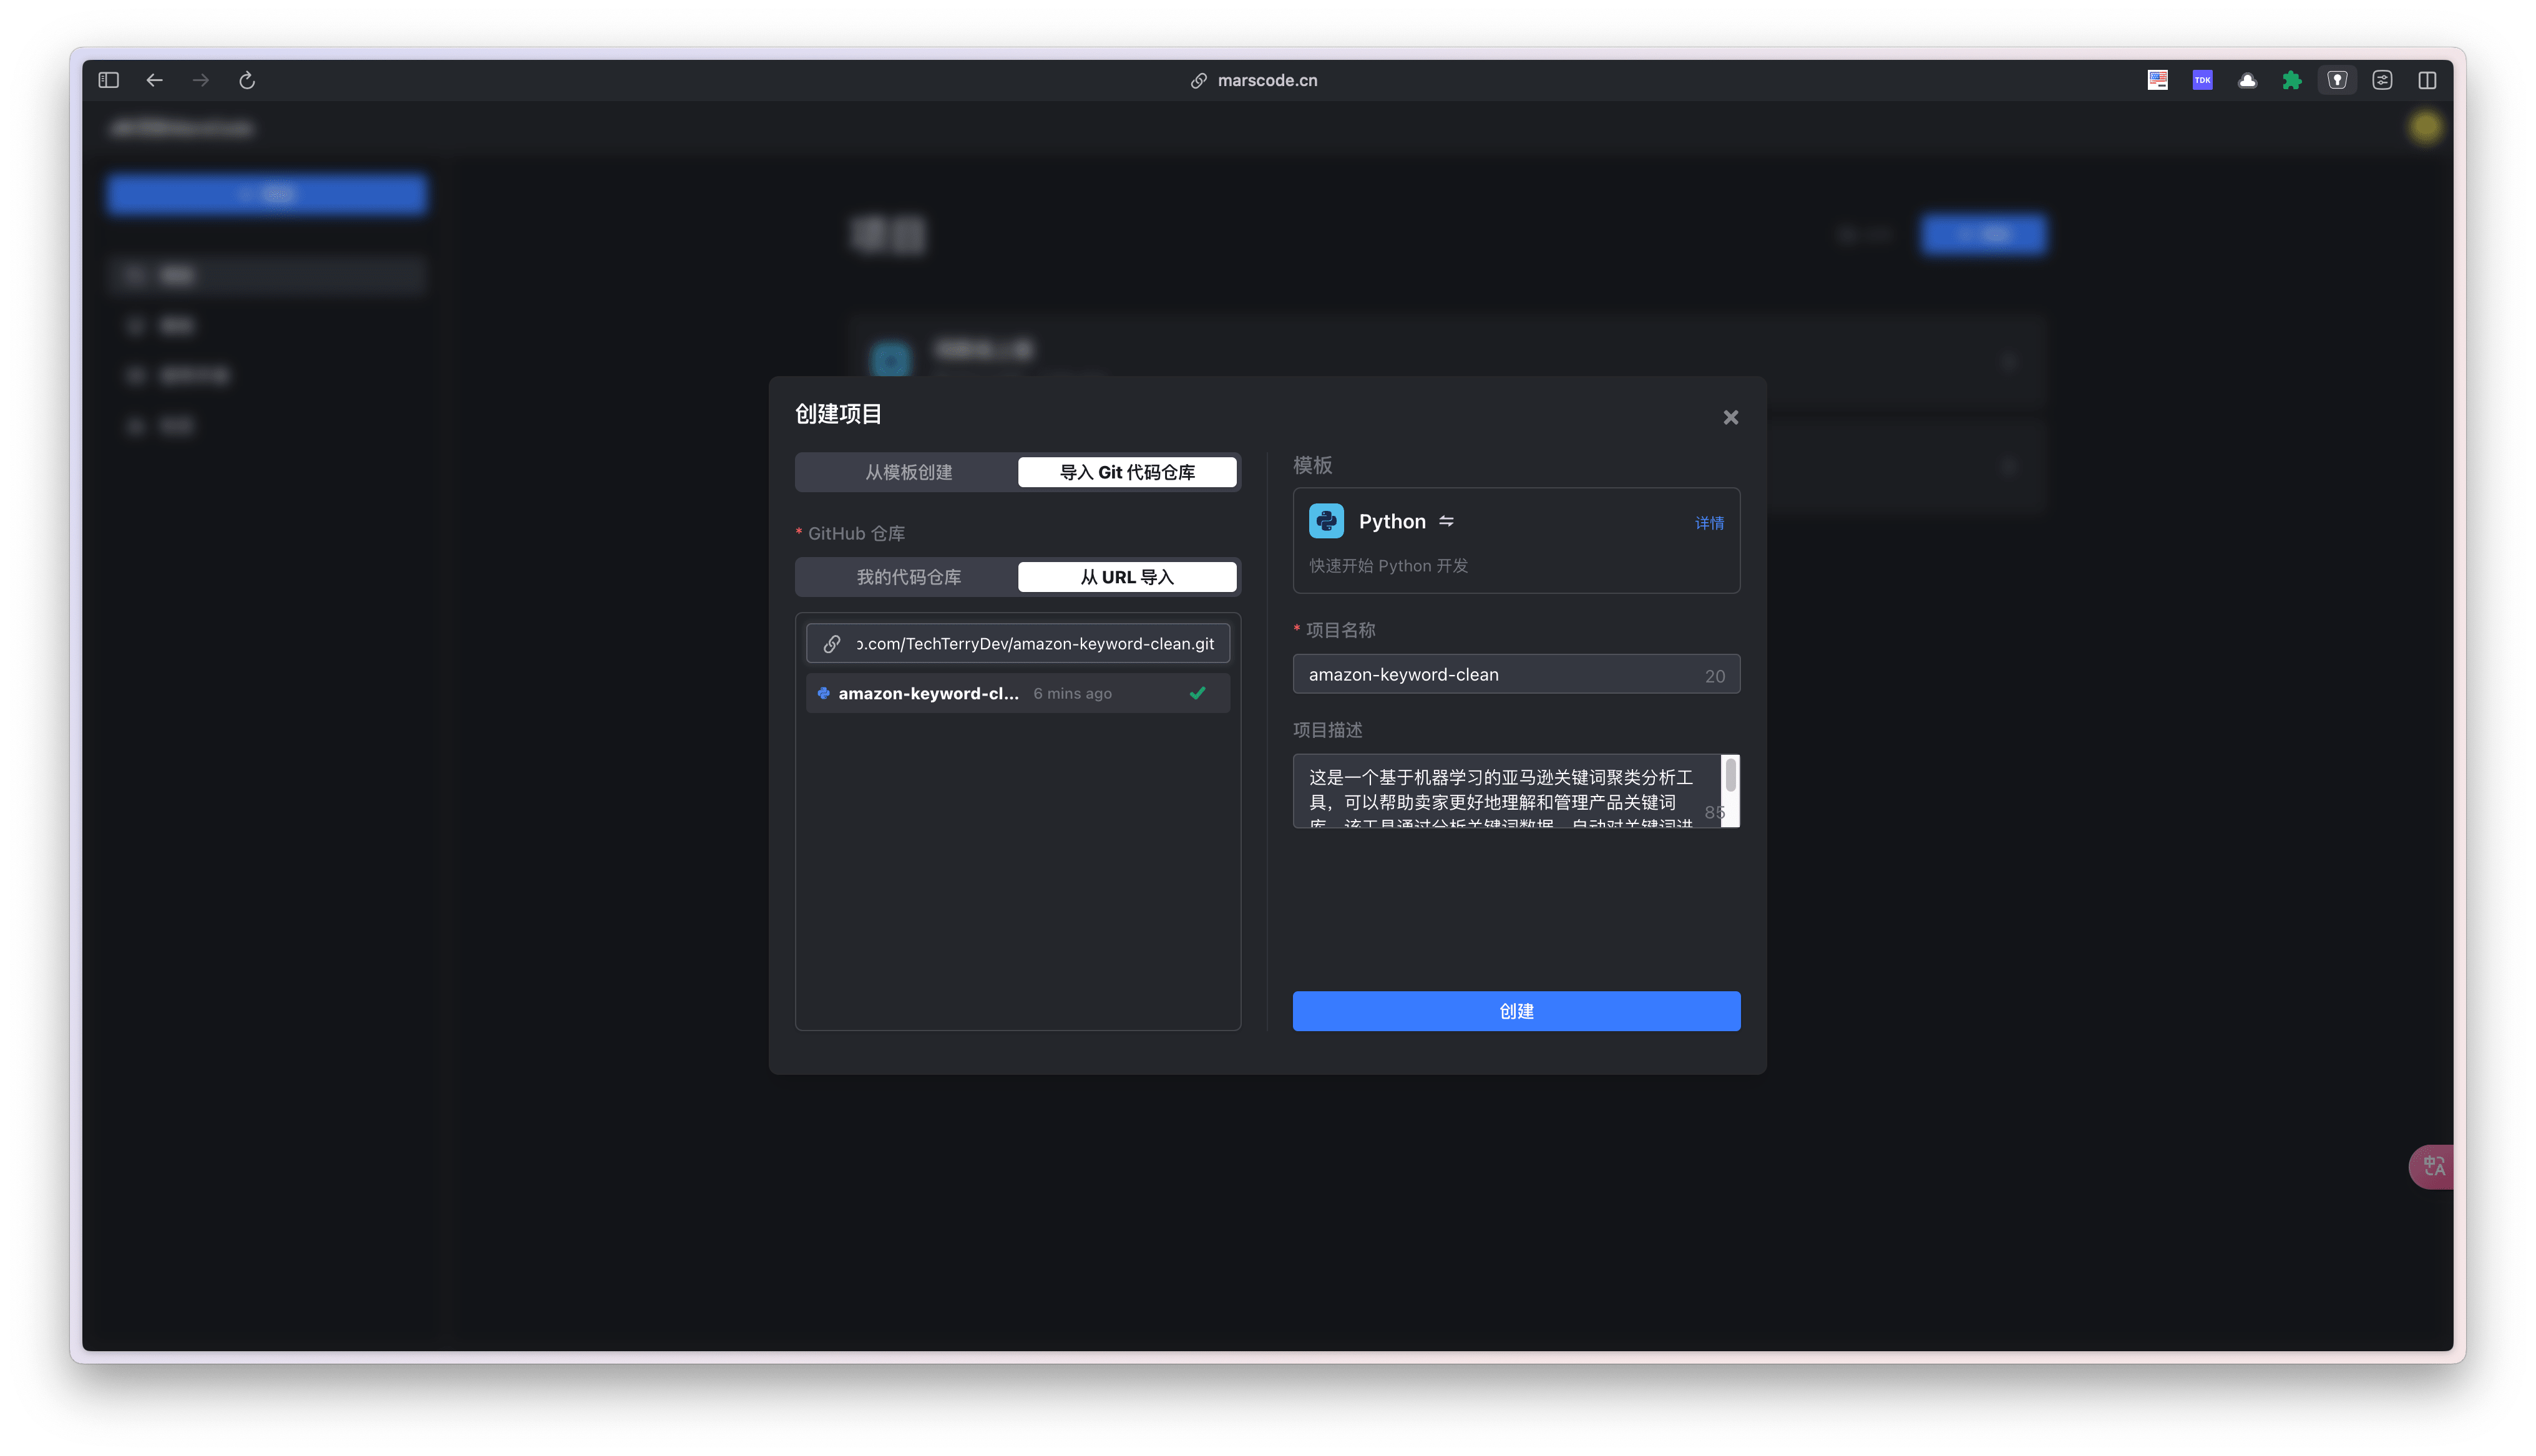
Task: Click the blue 创建 button
Action: point(1516,1011)
